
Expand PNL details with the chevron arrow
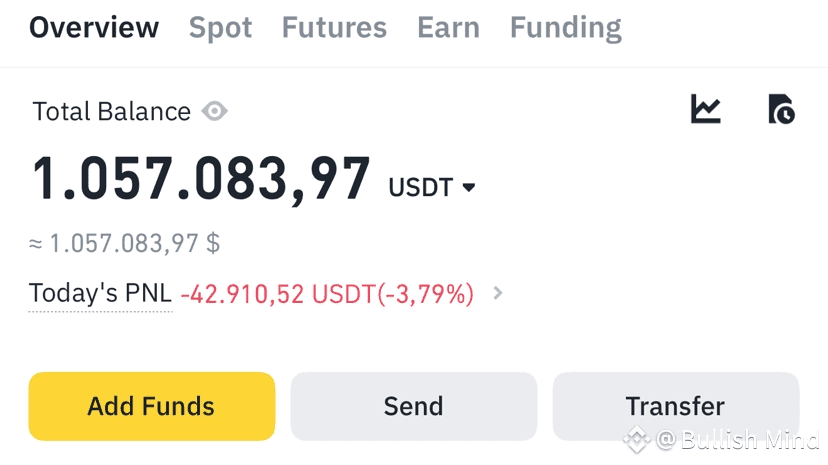coord(498,294)
